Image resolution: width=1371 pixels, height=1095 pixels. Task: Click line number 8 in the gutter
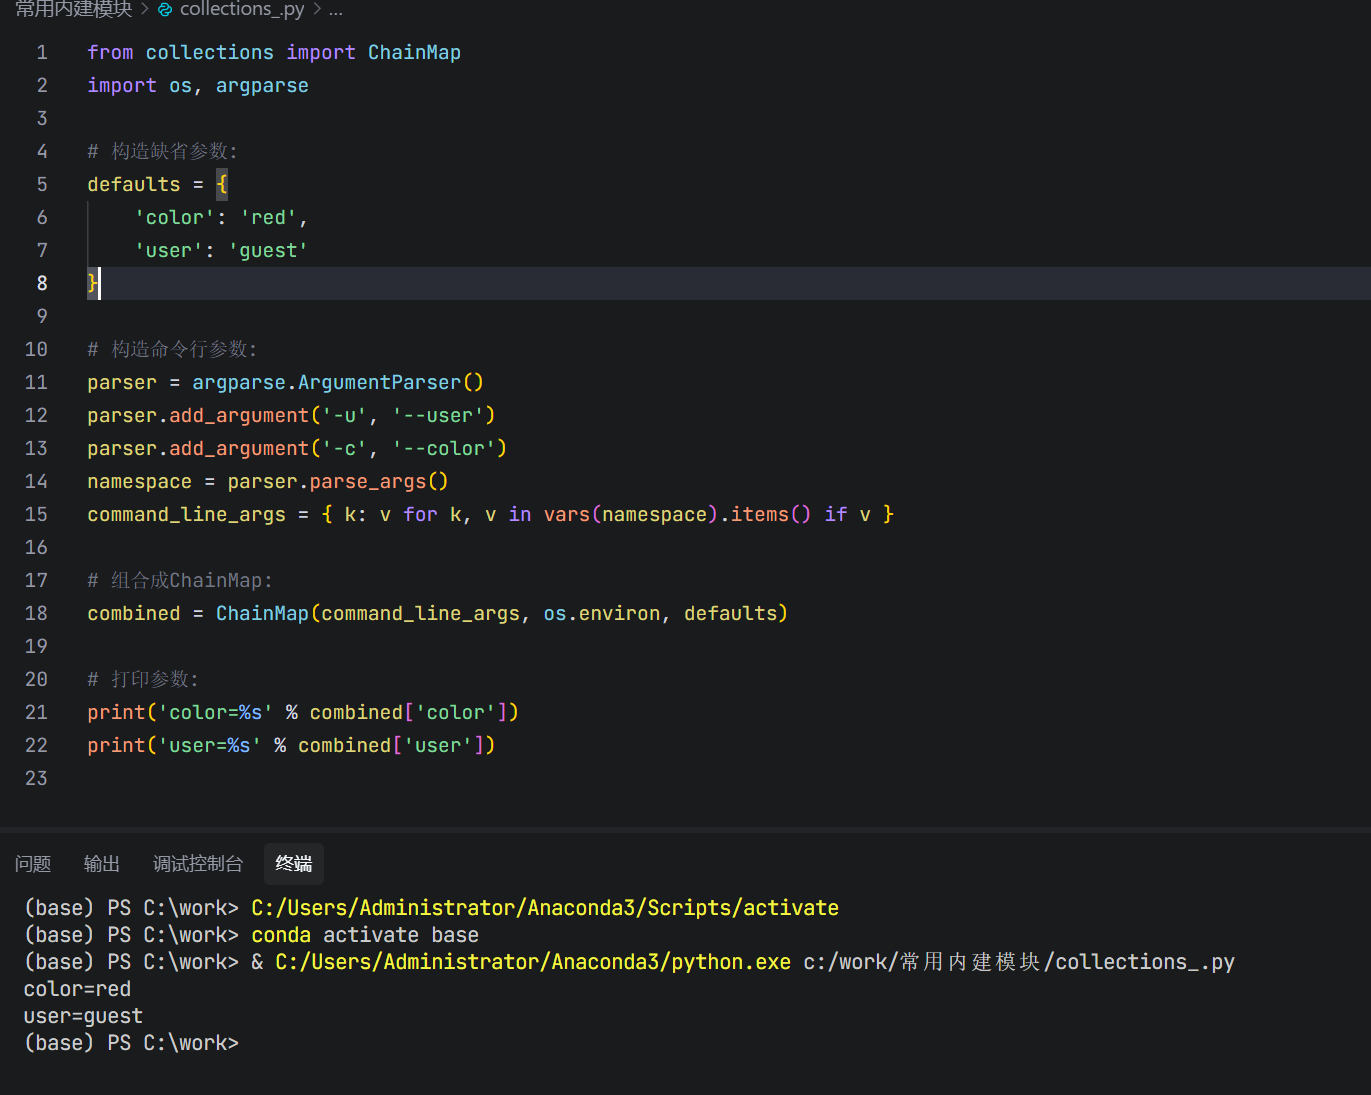pyautogui.click(x=42, y=283)
